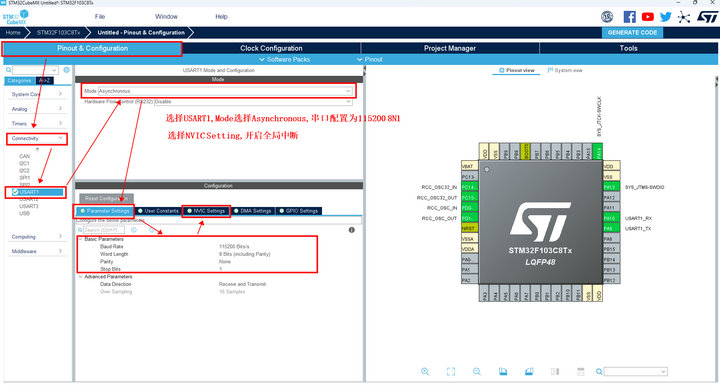Viewport: 720px width, 385px height.
Task: Click the NRST pin on chip
Action: [x=469, y=228]
